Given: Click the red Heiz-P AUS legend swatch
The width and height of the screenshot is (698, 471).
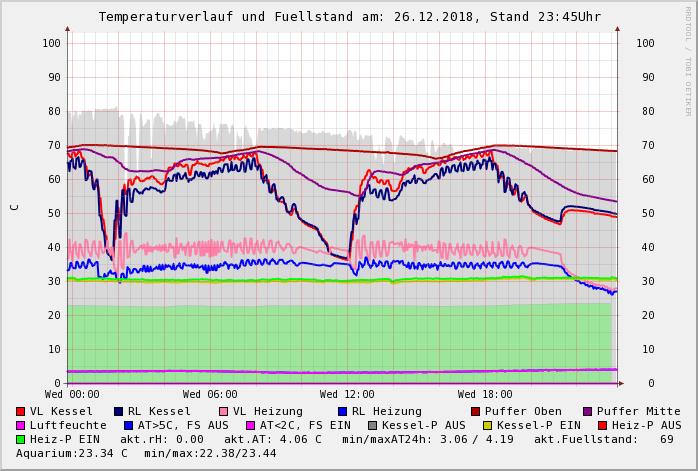Looking at the screenshot, I should (602, 425).
